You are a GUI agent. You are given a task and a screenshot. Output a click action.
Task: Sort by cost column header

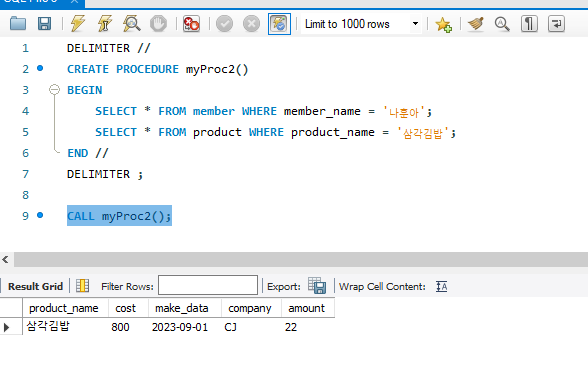[x=129, y=308]
